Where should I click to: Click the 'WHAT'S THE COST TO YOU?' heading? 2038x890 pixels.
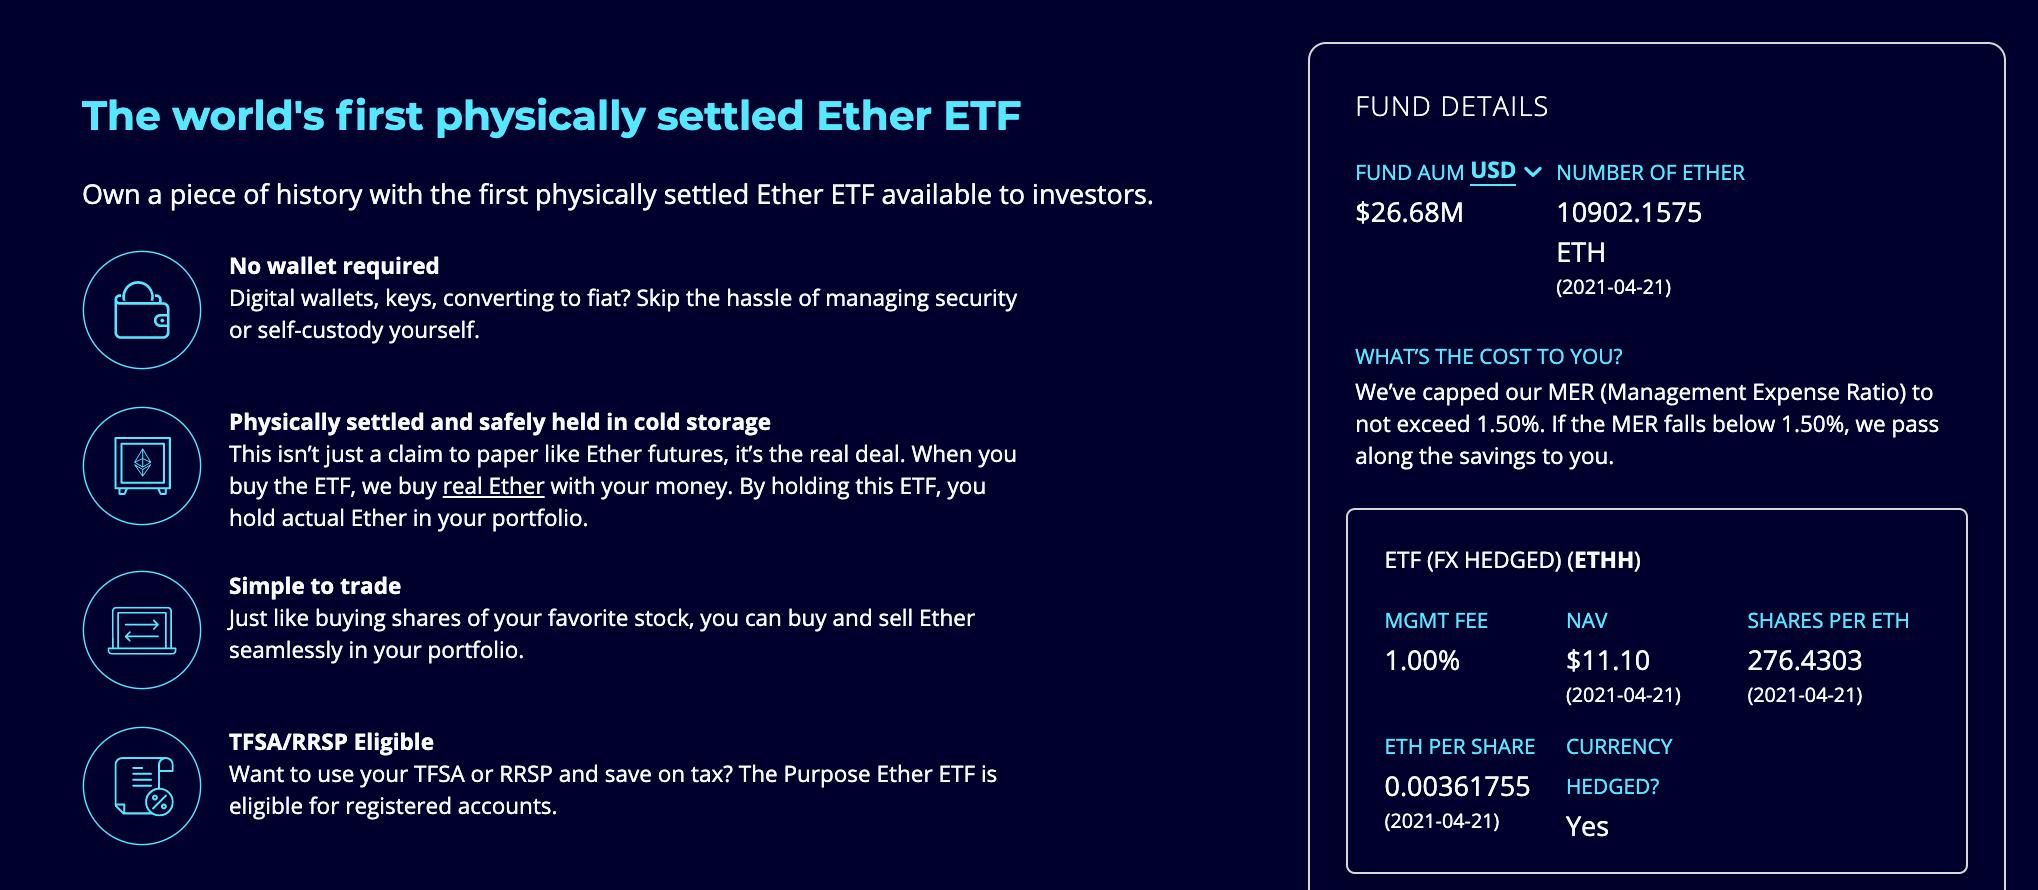click(1488, 356)
